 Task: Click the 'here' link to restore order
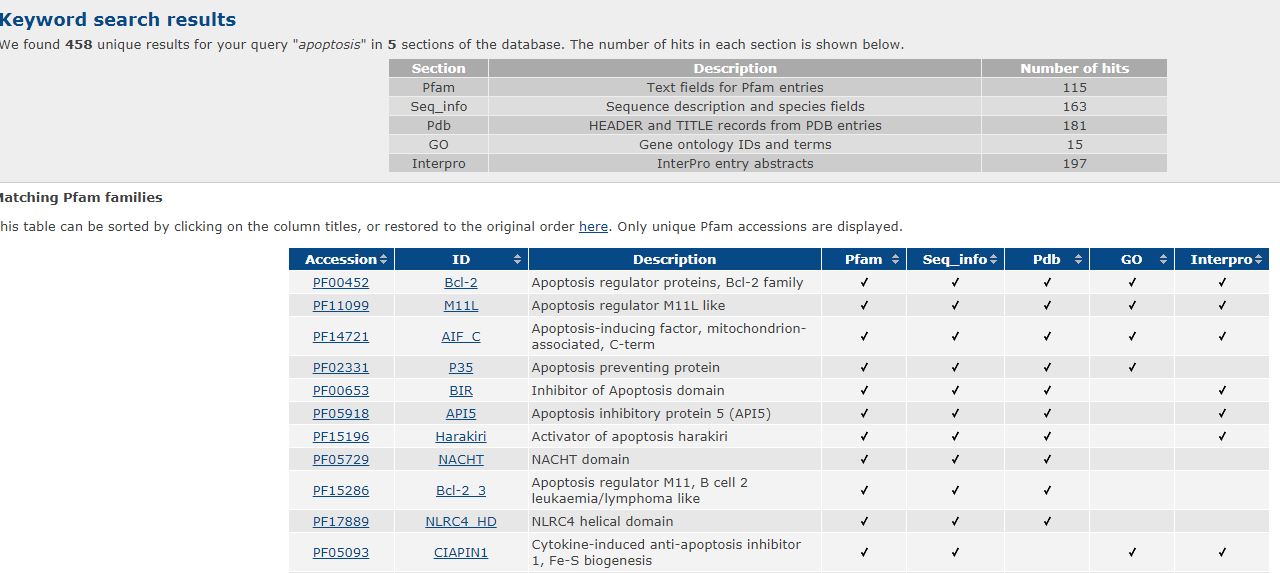(593, 227)
